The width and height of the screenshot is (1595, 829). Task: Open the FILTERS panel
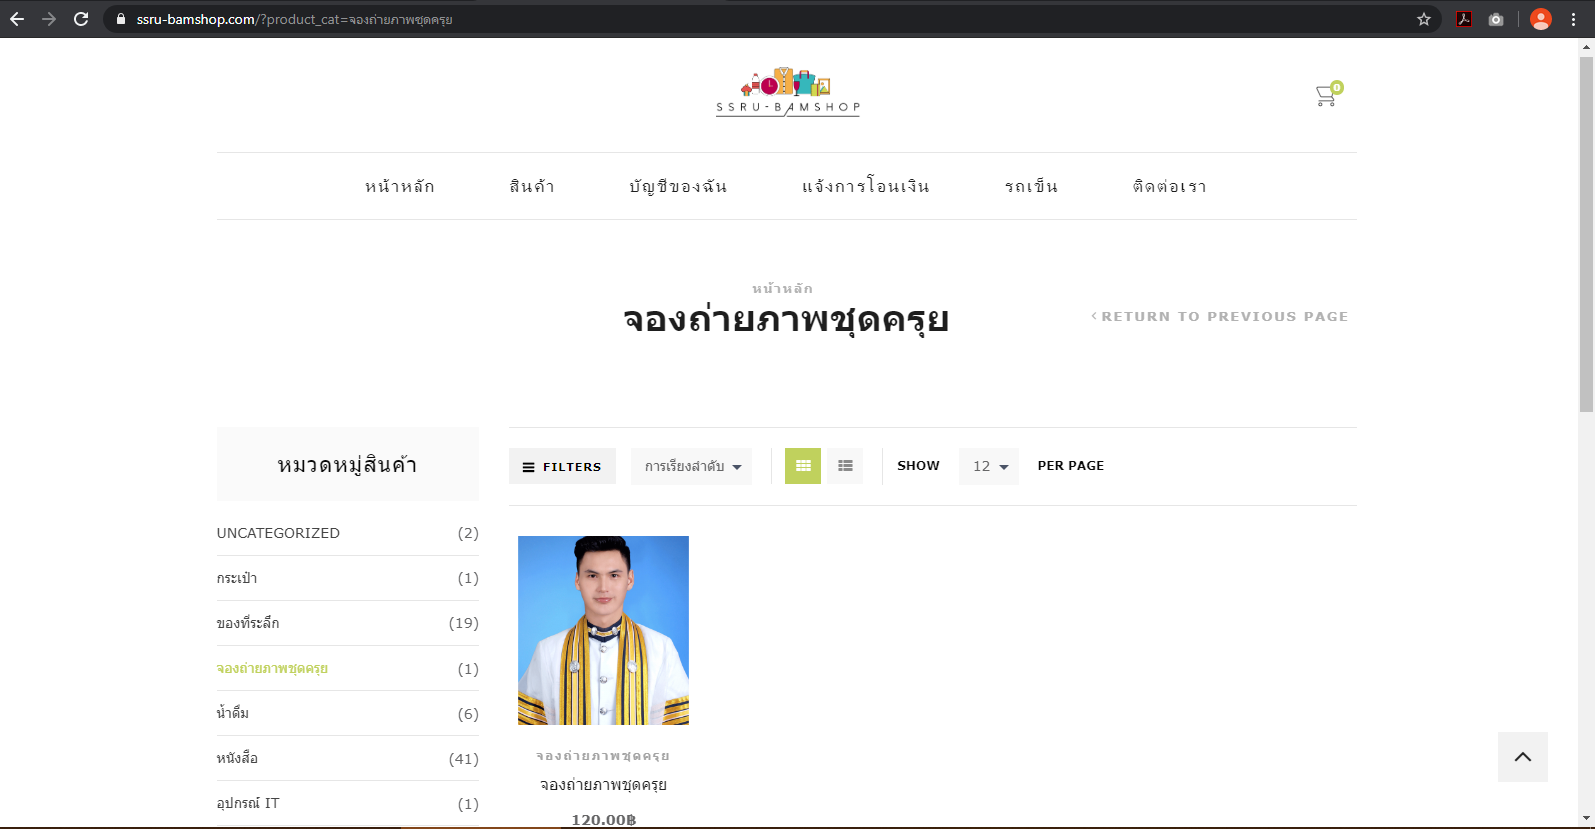tap(562, 467)
